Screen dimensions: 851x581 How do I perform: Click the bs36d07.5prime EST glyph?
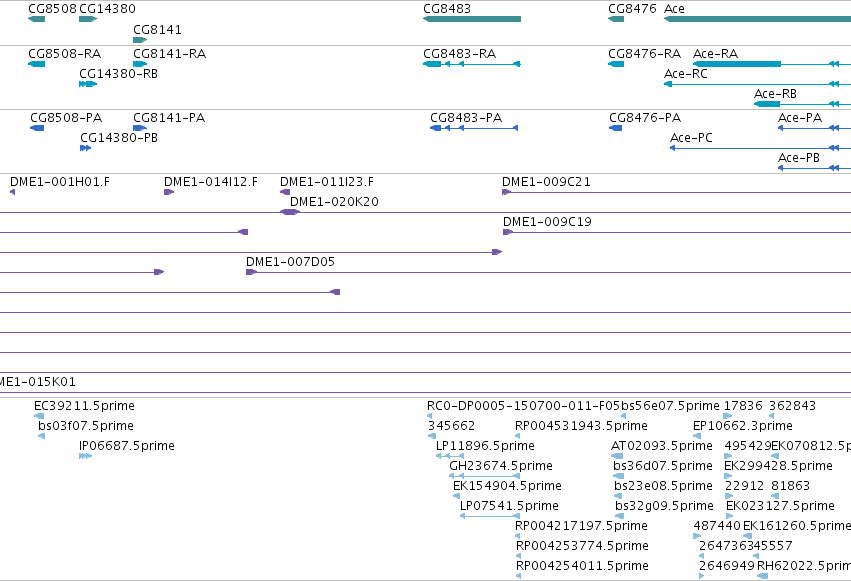pos(619,476)
